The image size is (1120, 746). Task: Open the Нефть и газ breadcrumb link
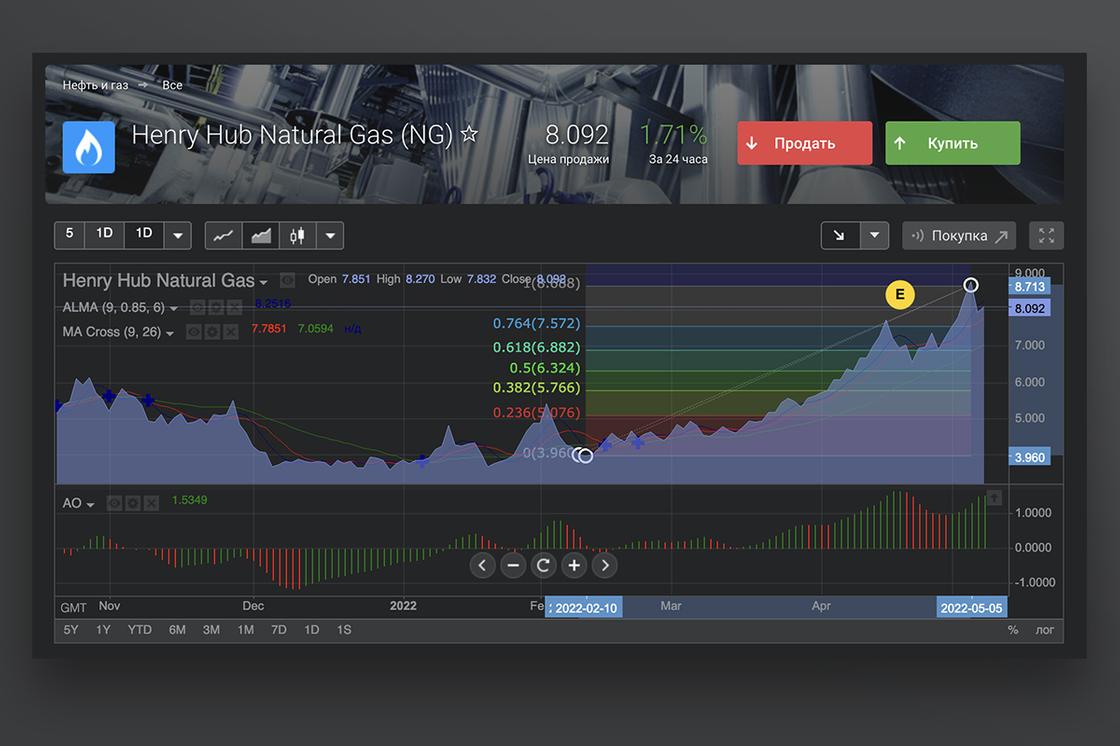pyautogui.click(x=95, y=85)
